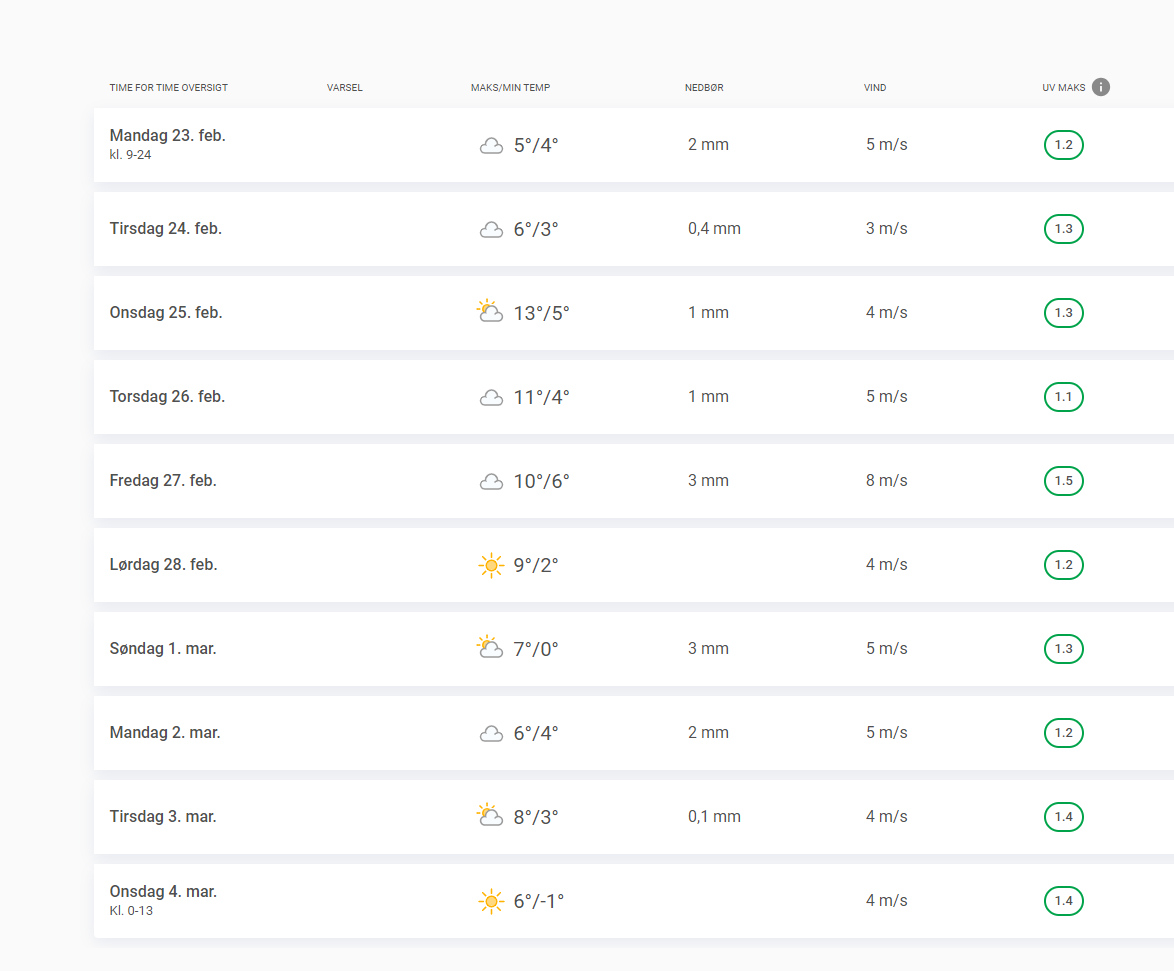Click partly sunny icon for Onsdag 25. feb.
The height and width of the screenshot is (971, 1174).
[489, 312]
